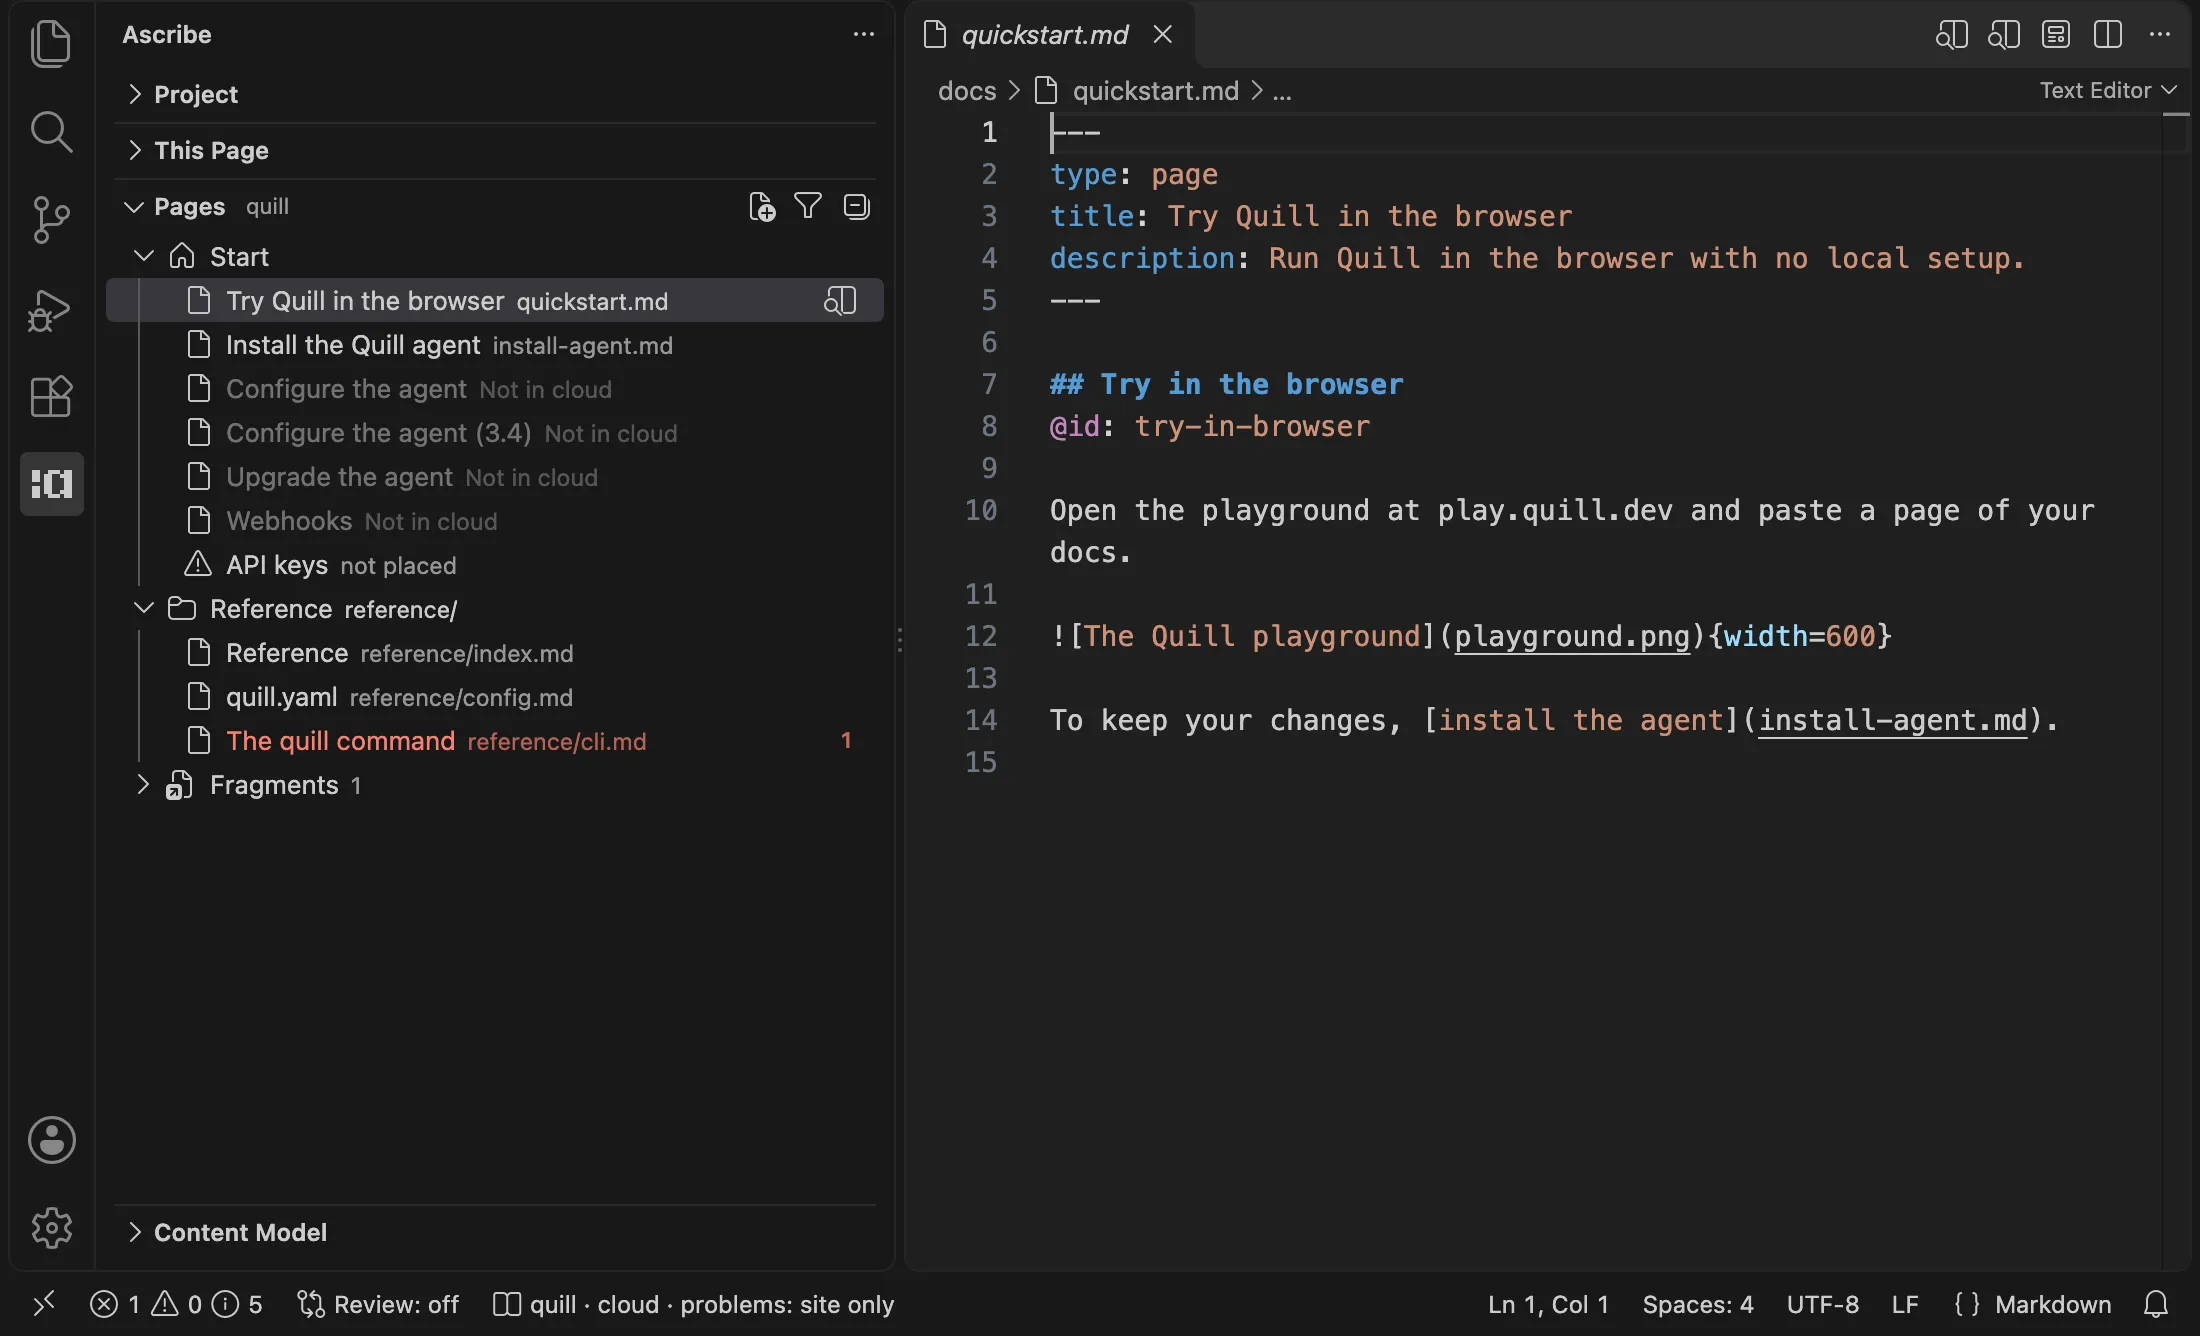Viewport: 2200px width, 1336px height.
Task: Close the quickstart.md tab
Action: tap(1162, 35)
